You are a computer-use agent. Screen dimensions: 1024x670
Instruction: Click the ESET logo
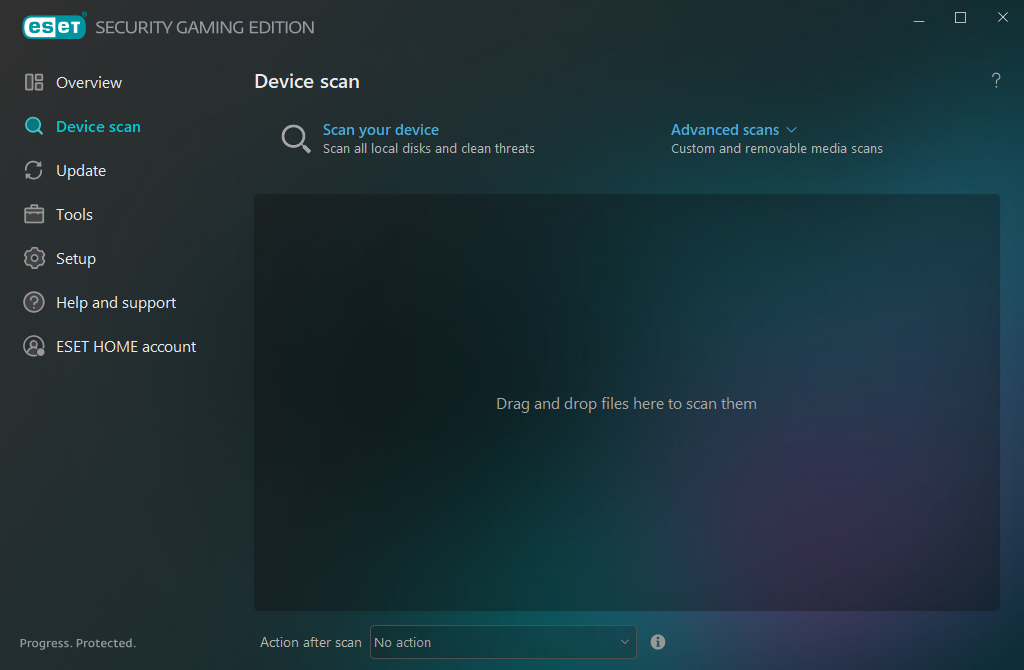(x=54, y=26)
